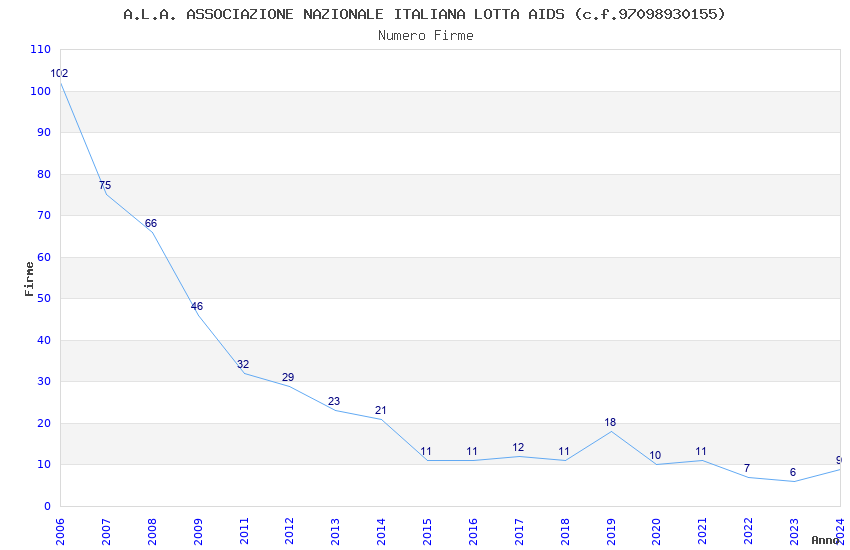Click x-axis year 2011

243,532
